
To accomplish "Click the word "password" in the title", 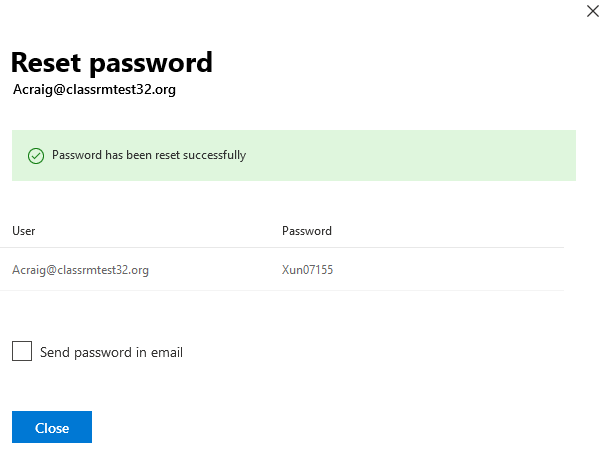I will 151,62.
